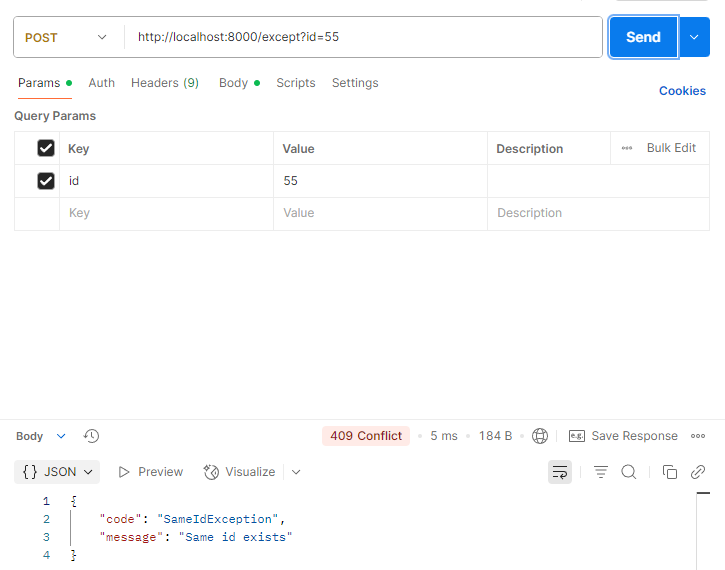Click the network globe icon
The image size is (725, 570).
tap(540, 436)
